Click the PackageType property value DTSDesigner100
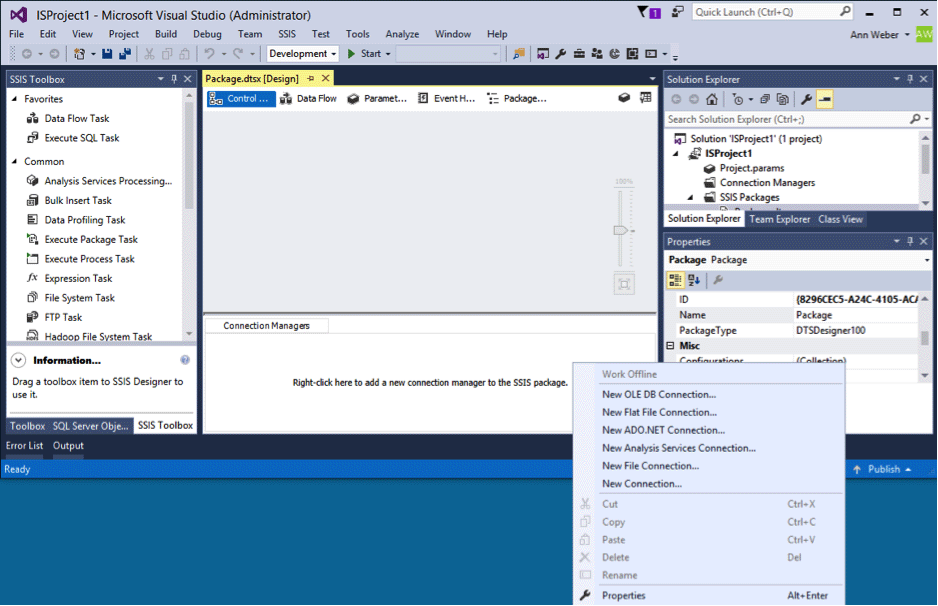 tap(830, 331)
